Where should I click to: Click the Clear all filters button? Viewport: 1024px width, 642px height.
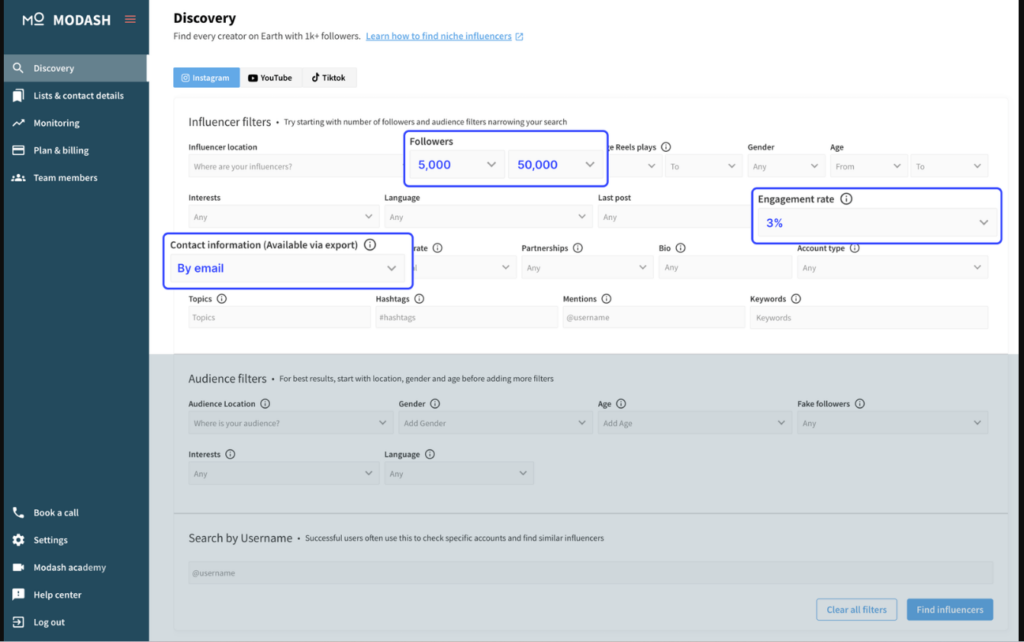(x=856, y=609)
